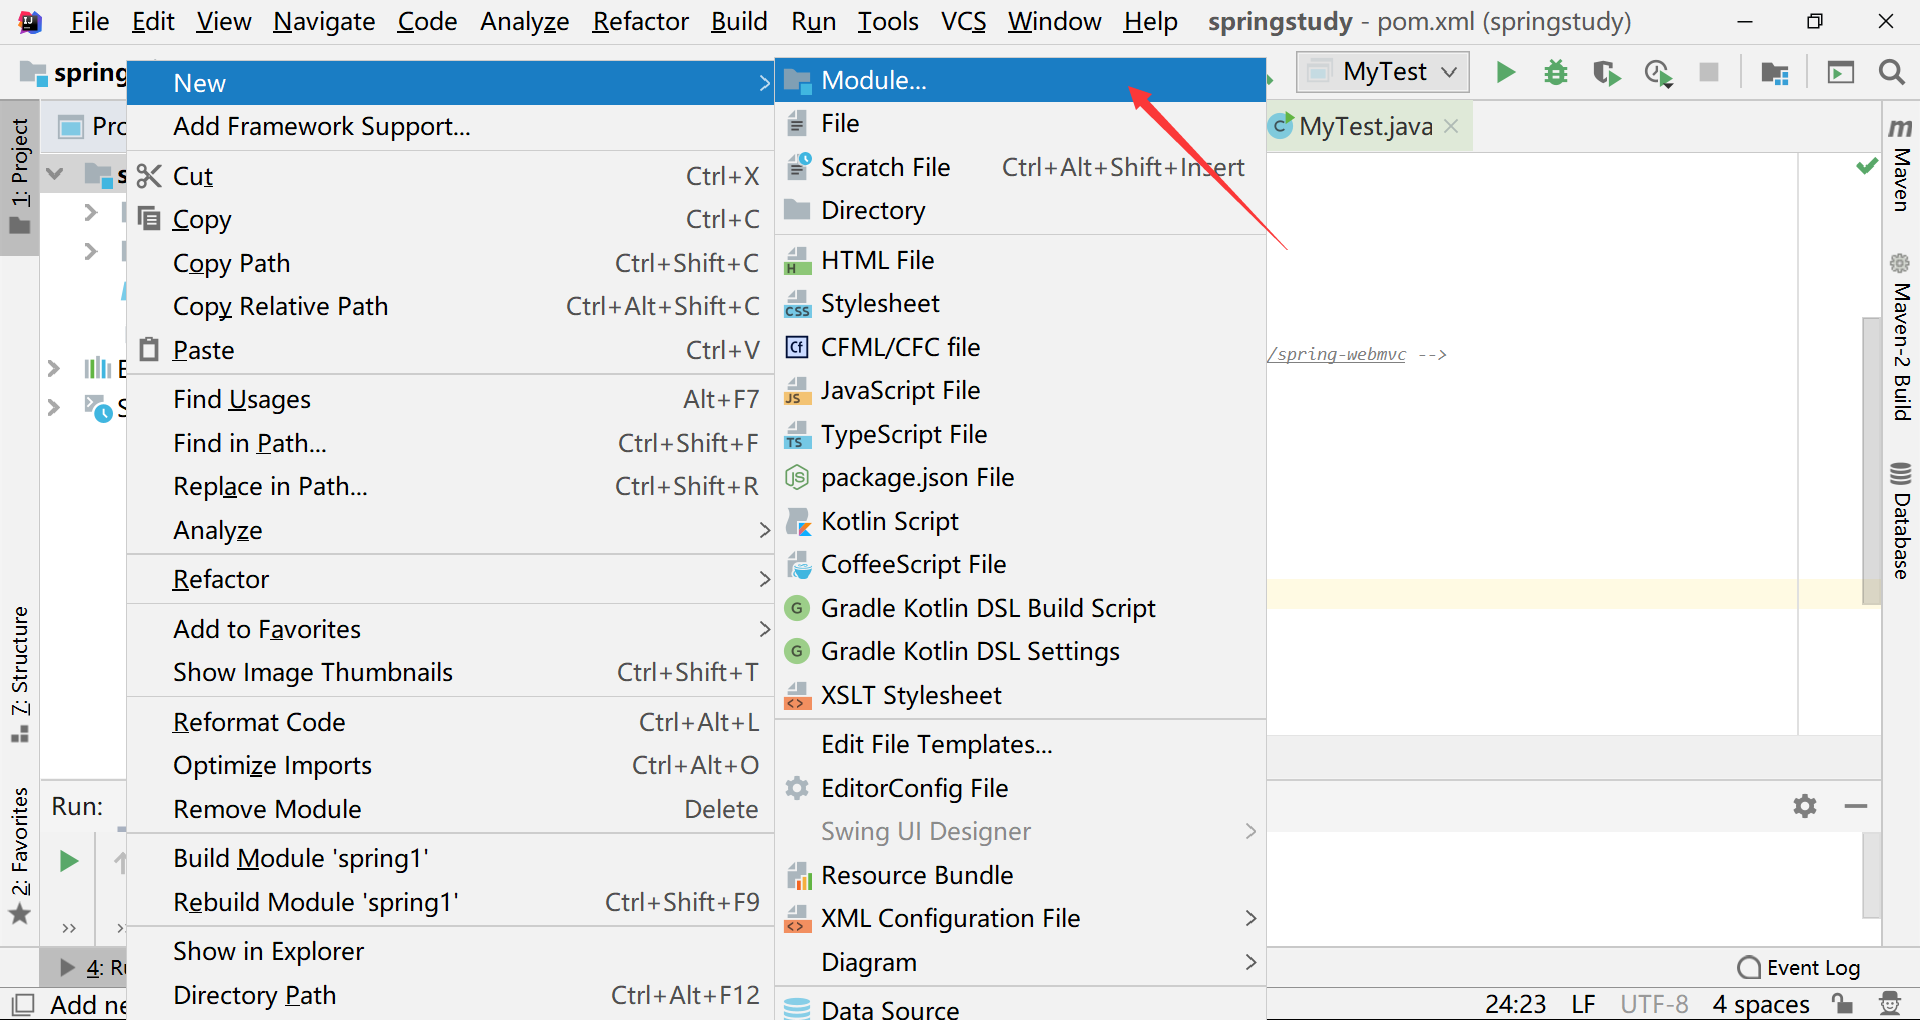Screen dimensions: 1920x1020
Task: Open the File menu
Action: coord(89,22)
